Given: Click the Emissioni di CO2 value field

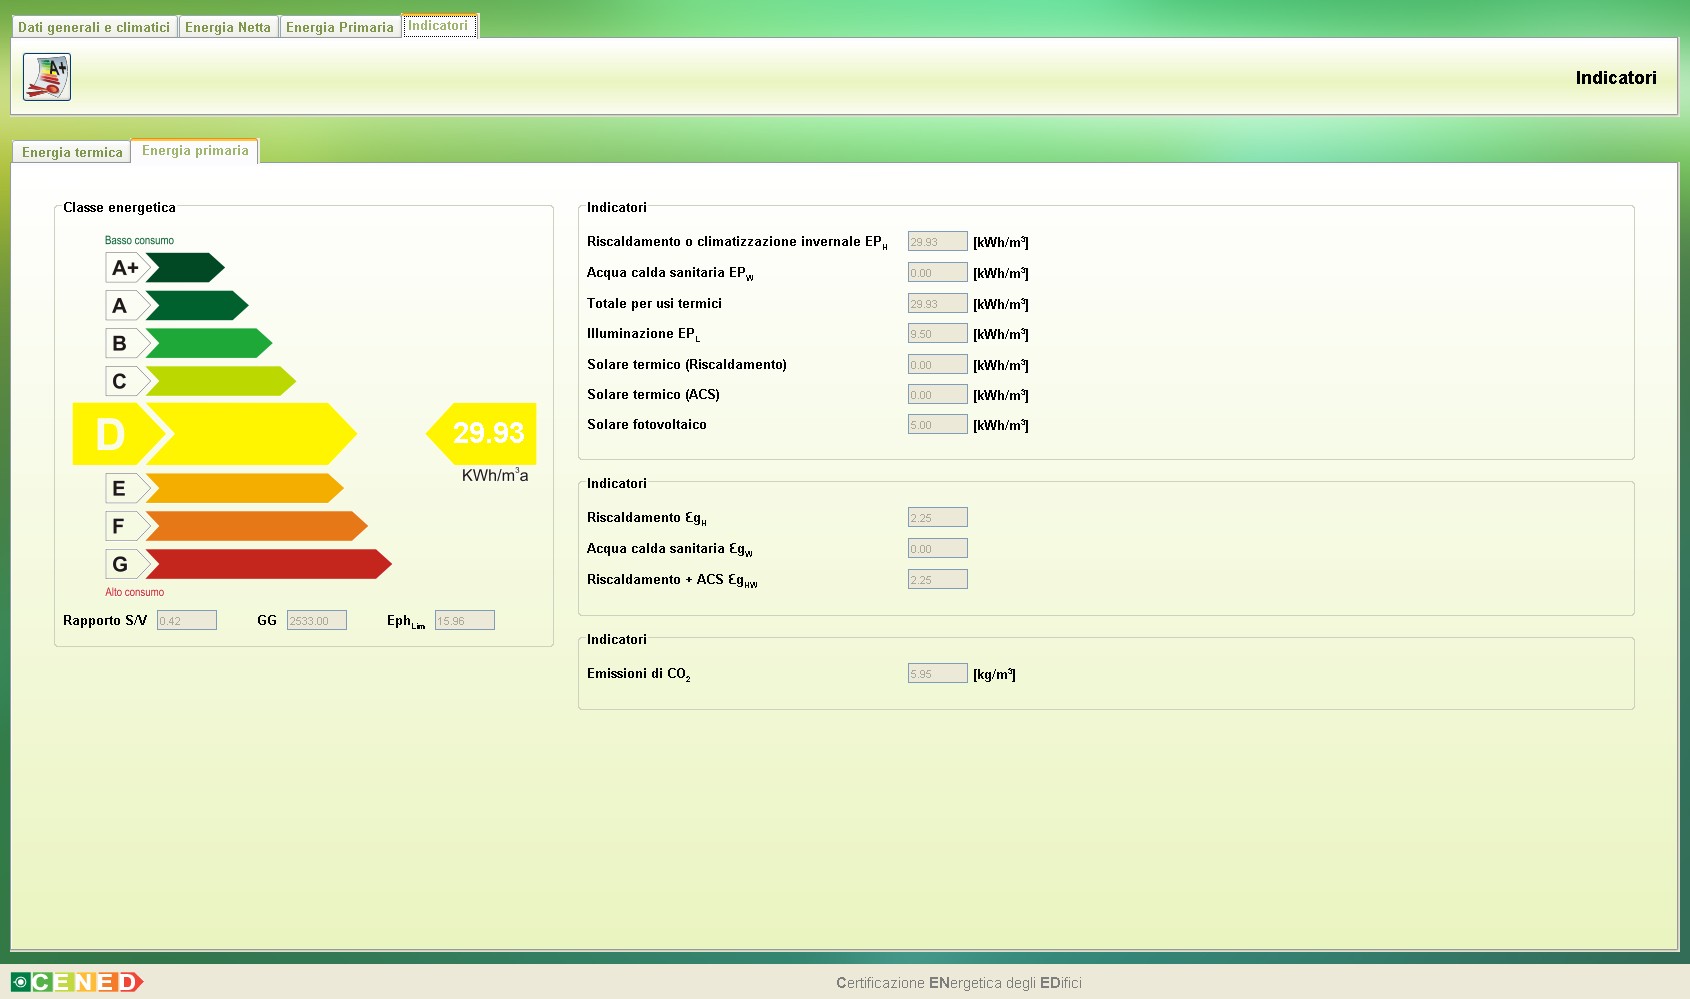Looking at the screenshot, I should (937, 674).
